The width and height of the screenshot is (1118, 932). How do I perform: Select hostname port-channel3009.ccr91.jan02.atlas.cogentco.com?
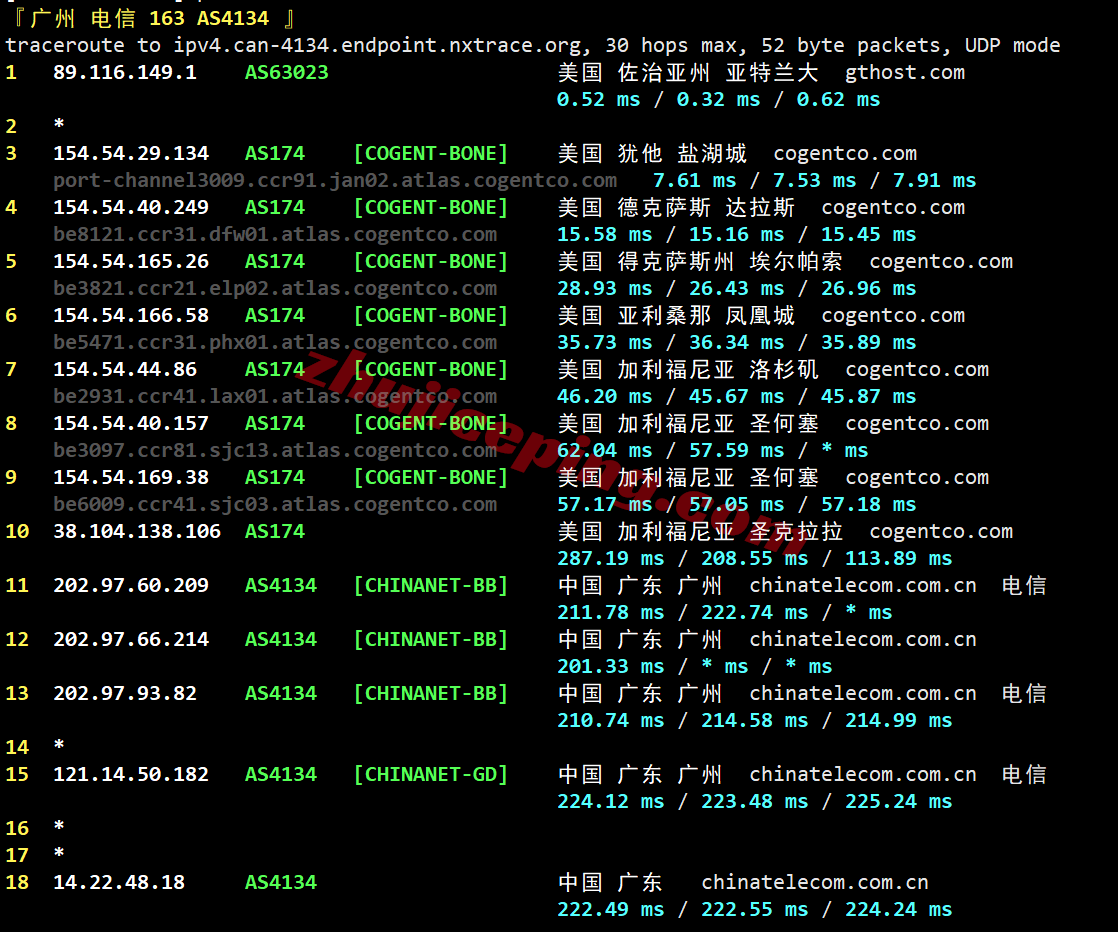335,181
